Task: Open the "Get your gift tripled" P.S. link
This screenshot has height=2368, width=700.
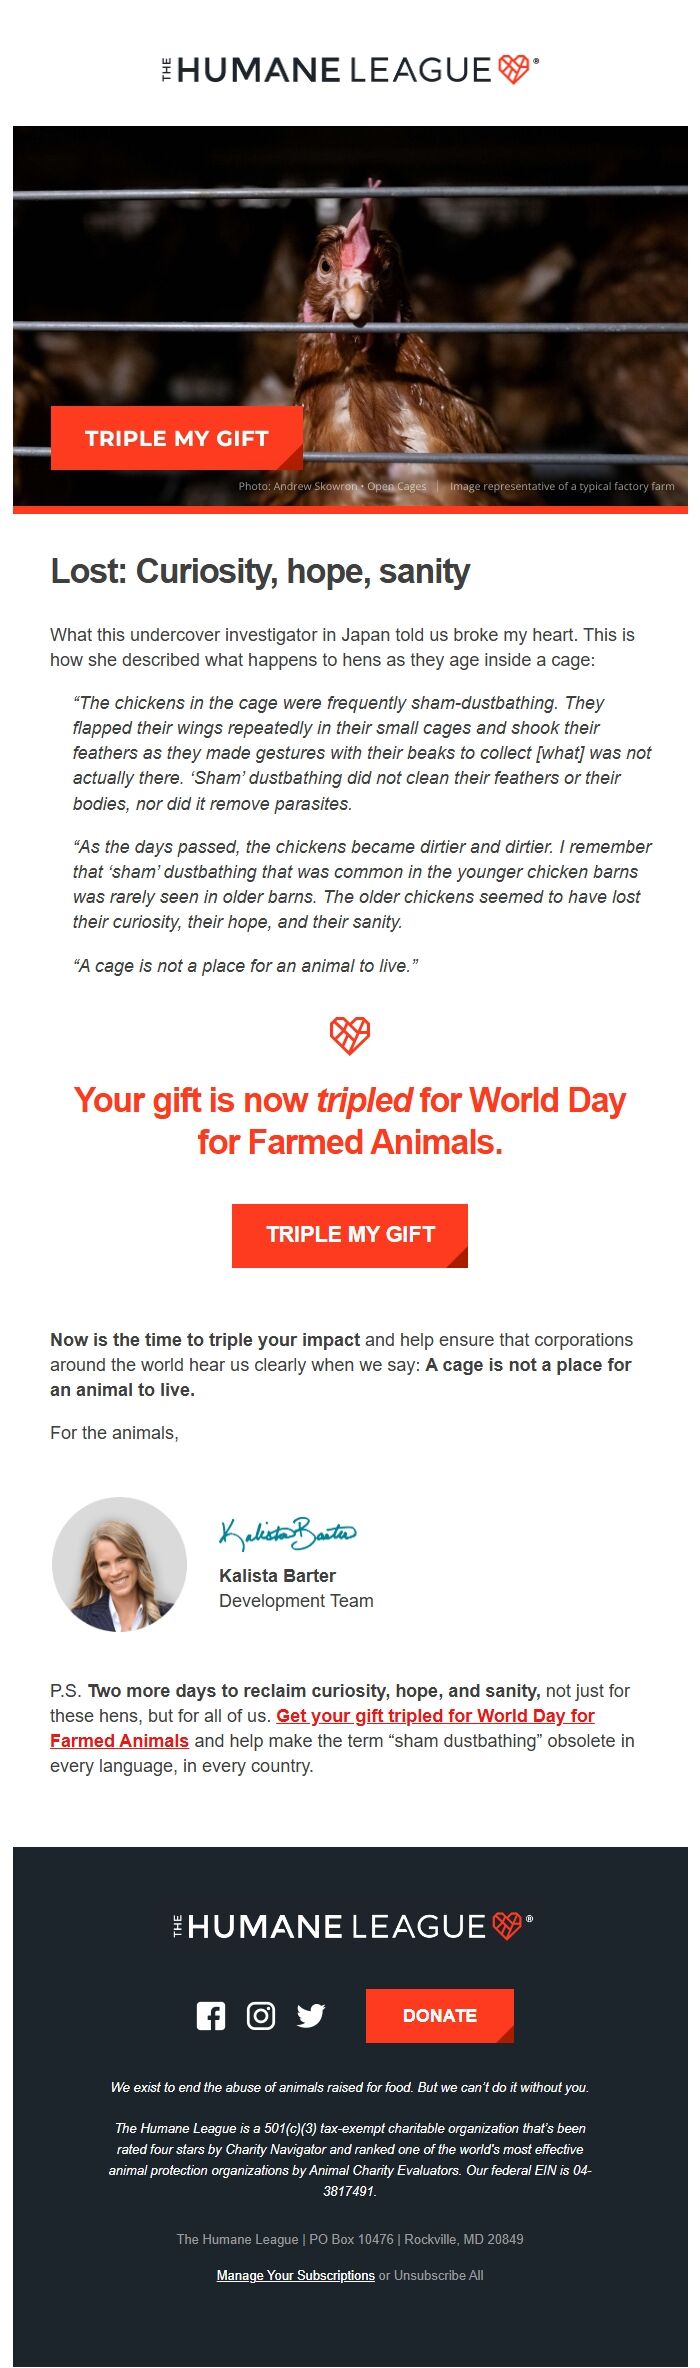Action: tap(435, 1716)
